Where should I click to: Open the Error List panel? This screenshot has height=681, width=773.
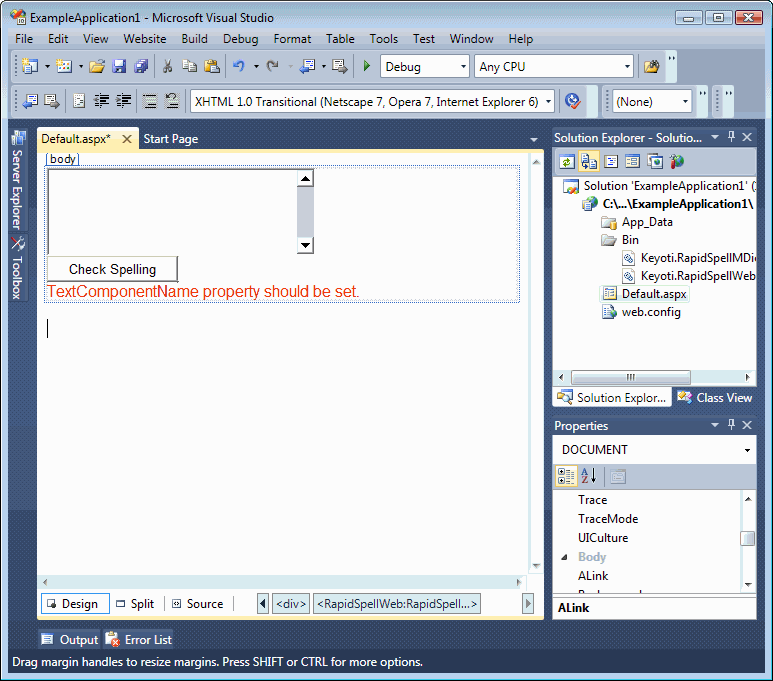point(139,640)
